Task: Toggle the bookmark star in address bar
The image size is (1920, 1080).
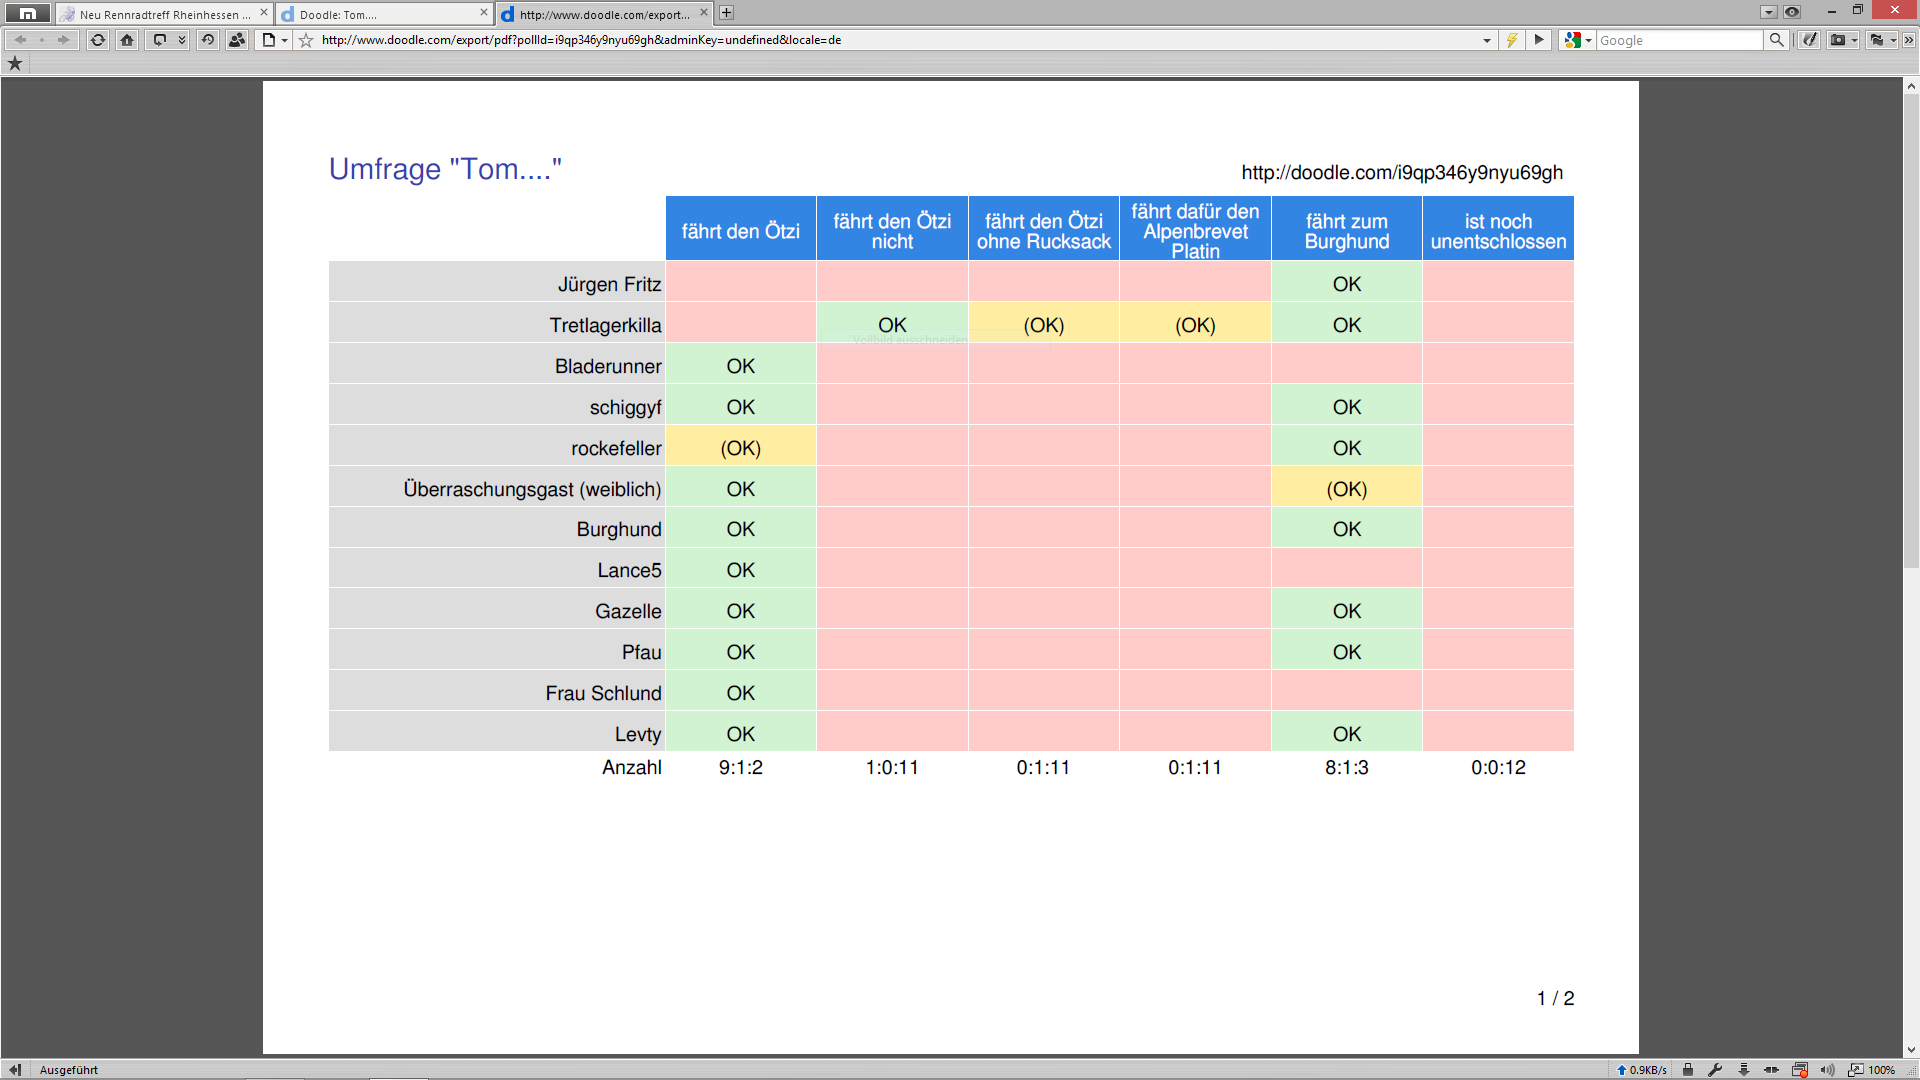Action: point(306,40)
